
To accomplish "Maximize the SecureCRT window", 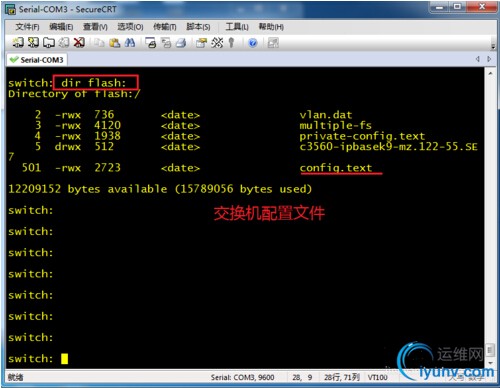I will click(458, 7).
